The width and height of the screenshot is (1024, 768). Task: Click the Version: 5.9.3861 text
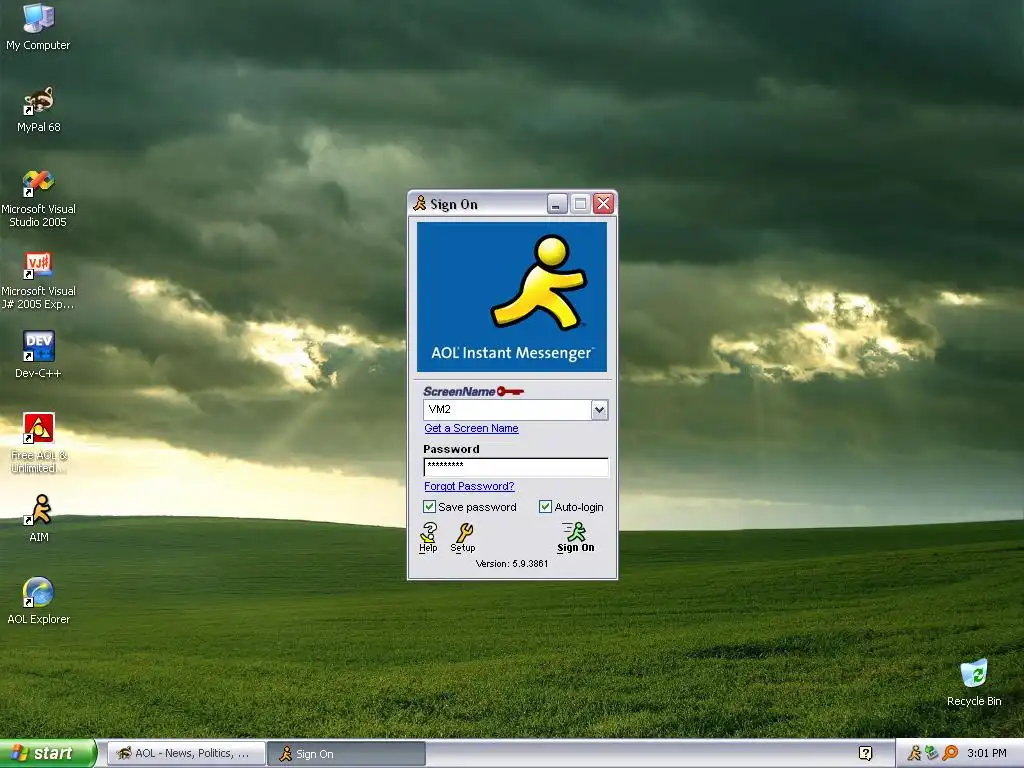coord(512,564)
